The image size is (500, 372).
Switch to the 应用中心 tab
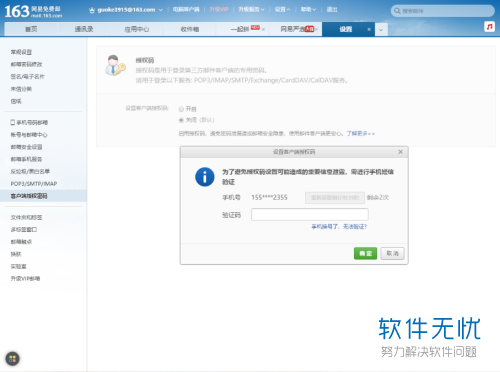tap(136, 29)
